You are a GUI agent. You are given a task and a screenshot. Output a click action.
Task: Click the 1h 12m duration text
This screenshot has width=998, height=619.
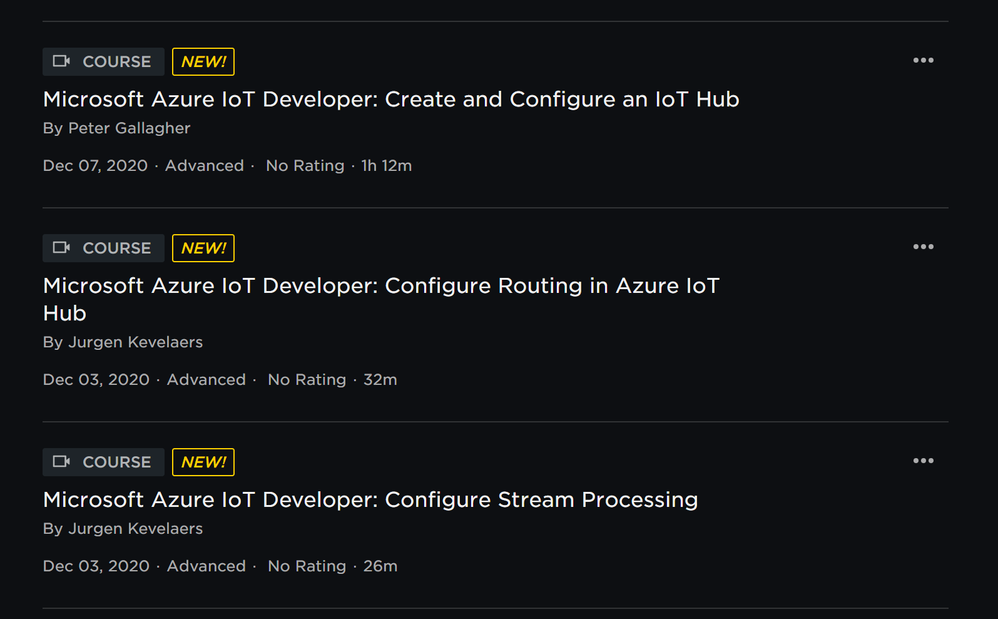386,166
